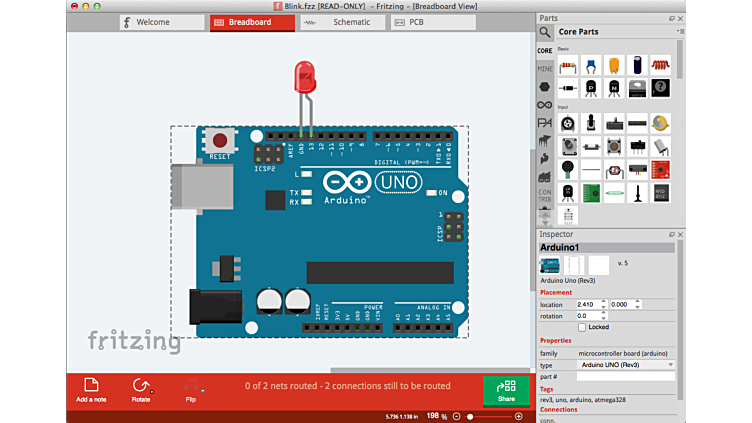The image size is (752, 423).
Task: Switch to the Schematic tab
Action: 343,22
